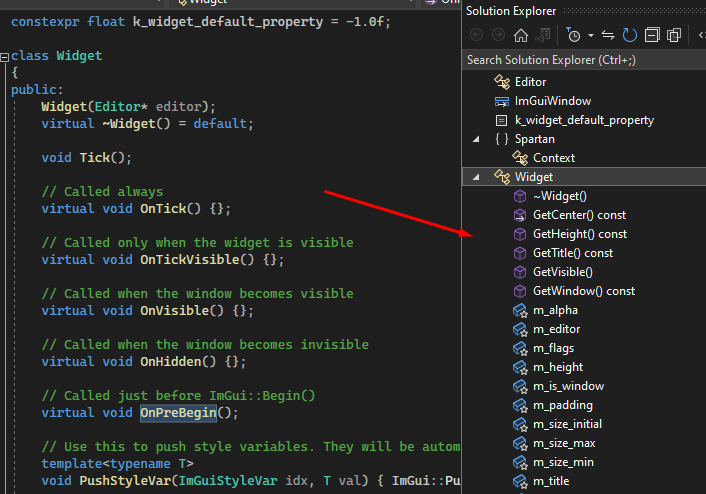Select the m_flags field

coord(553,348)
